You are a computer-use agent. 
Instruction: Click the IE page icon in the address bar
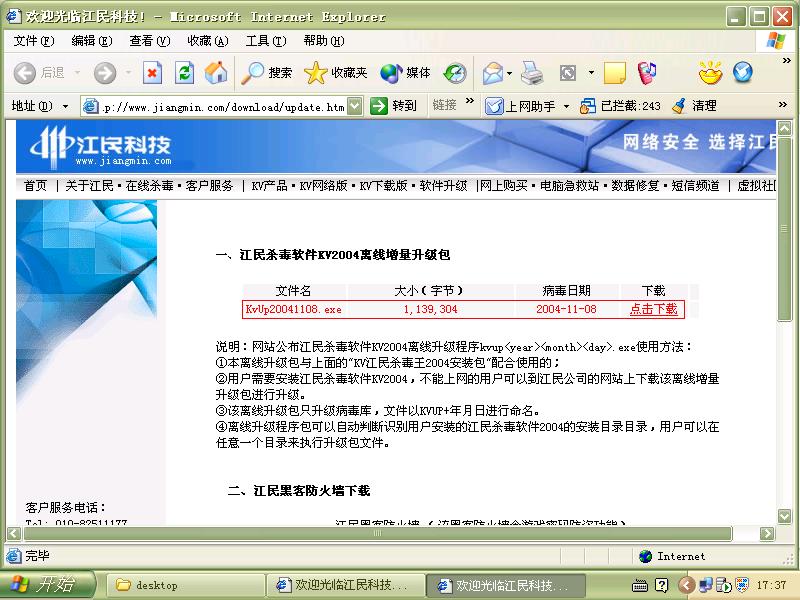(90, 106)
